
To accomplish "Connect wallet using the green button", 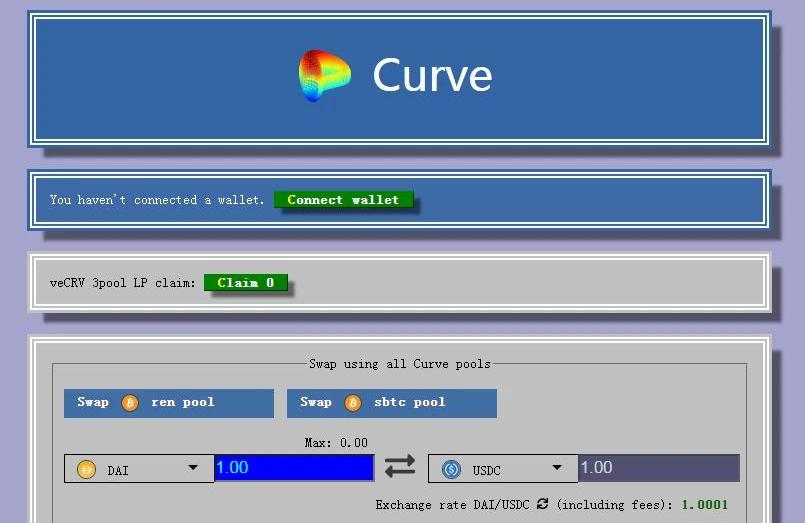I will [343, 200].
